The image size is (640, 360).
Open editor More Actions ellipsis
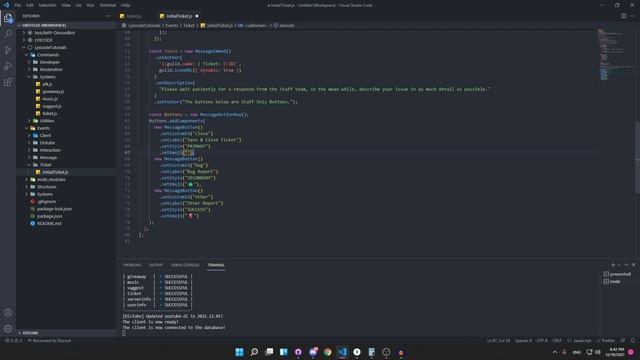pyautogui.click(x=633, y=16)
